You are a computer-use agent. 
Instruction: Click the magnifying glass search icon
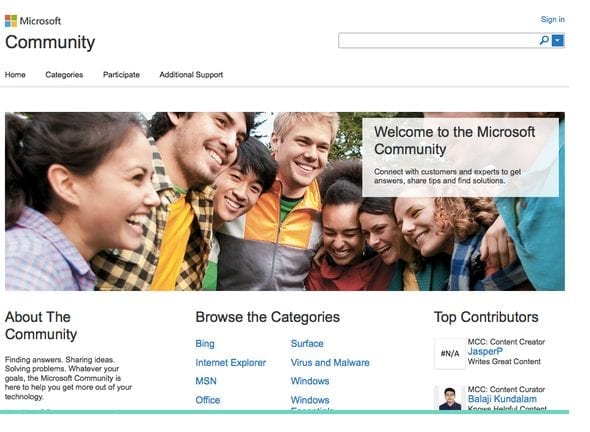tap(544, 40)
